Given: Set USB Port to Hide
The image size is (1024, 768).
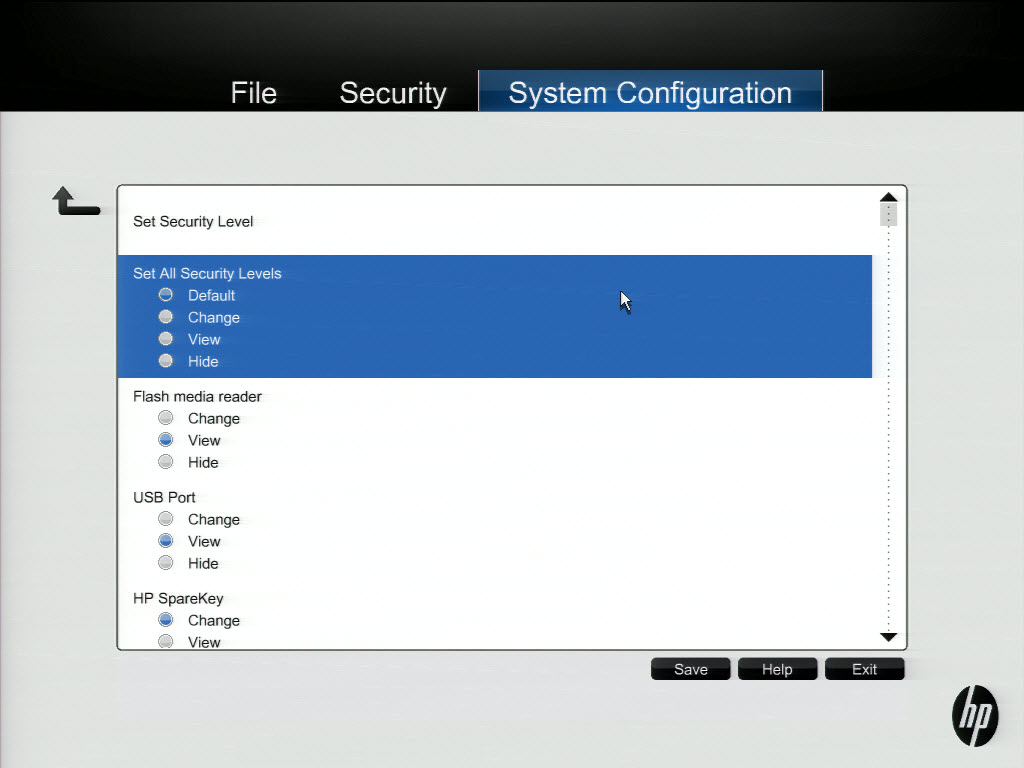Looking at the screenshot, I should coord(166,563).
